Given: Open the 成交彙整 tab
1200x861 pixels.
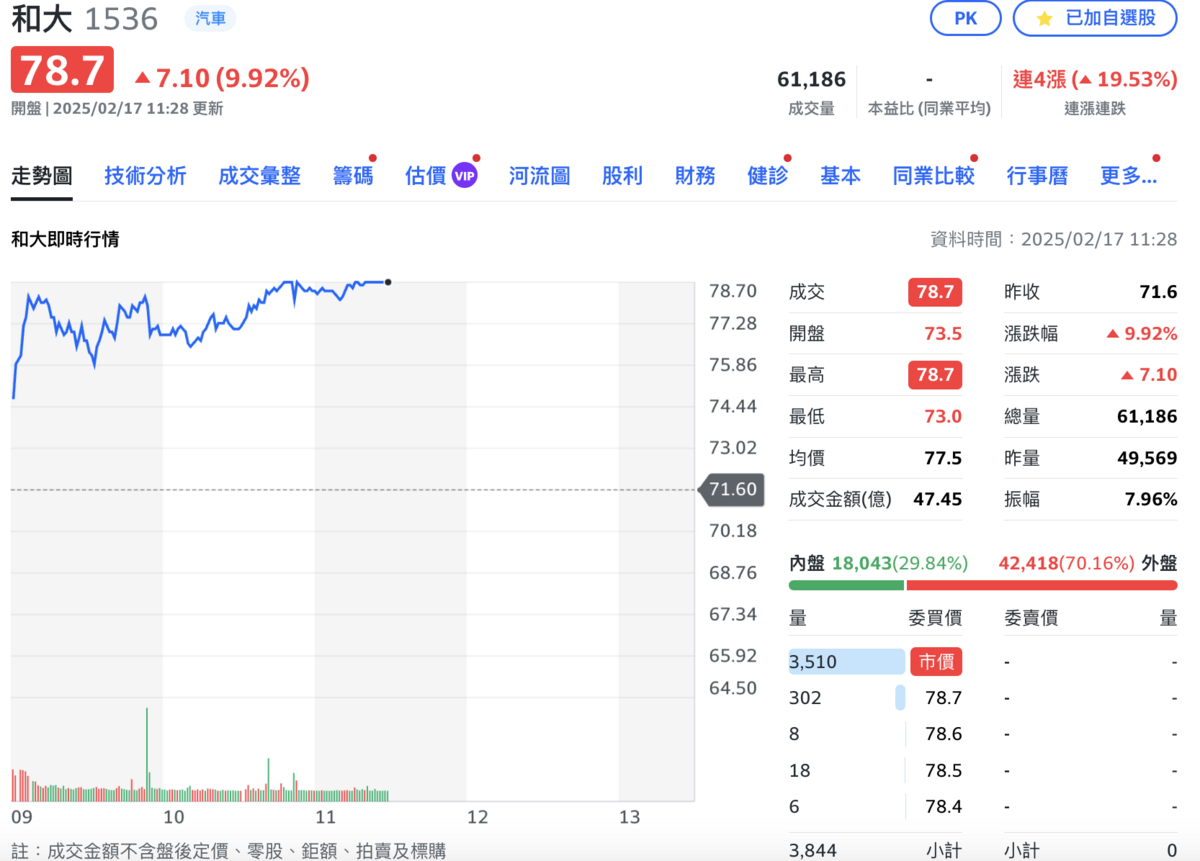Looking at the screenshot, I should (x=259, y=174).
